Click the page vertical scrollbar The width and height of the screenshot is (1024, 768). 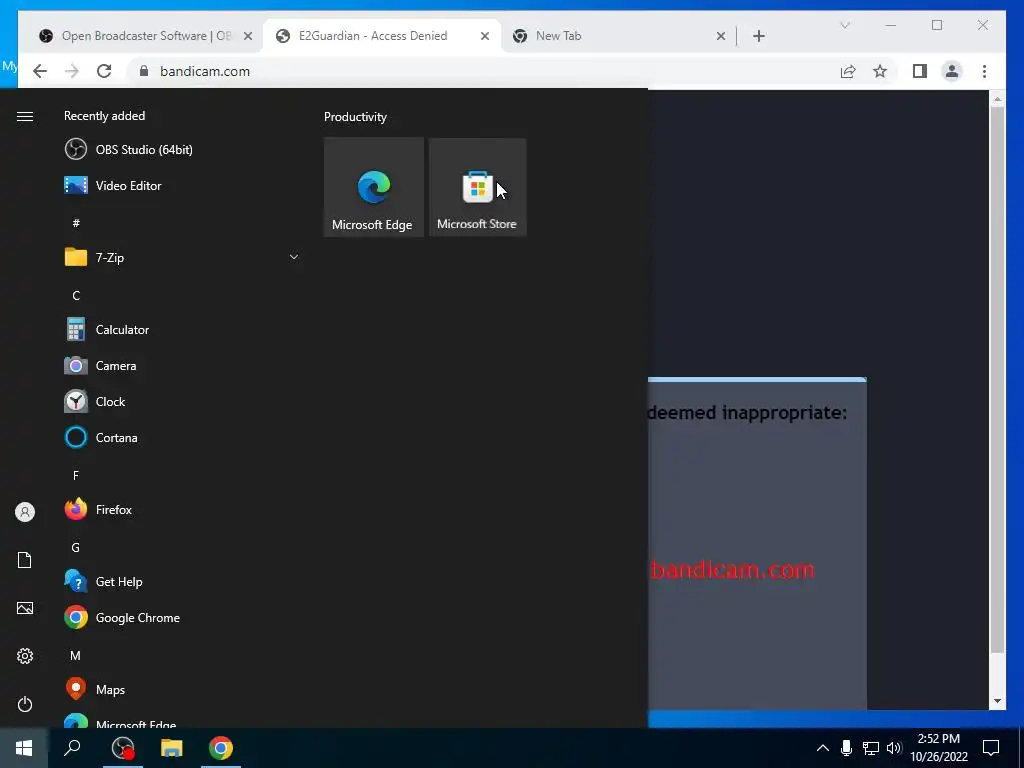[x=997, y=379]
